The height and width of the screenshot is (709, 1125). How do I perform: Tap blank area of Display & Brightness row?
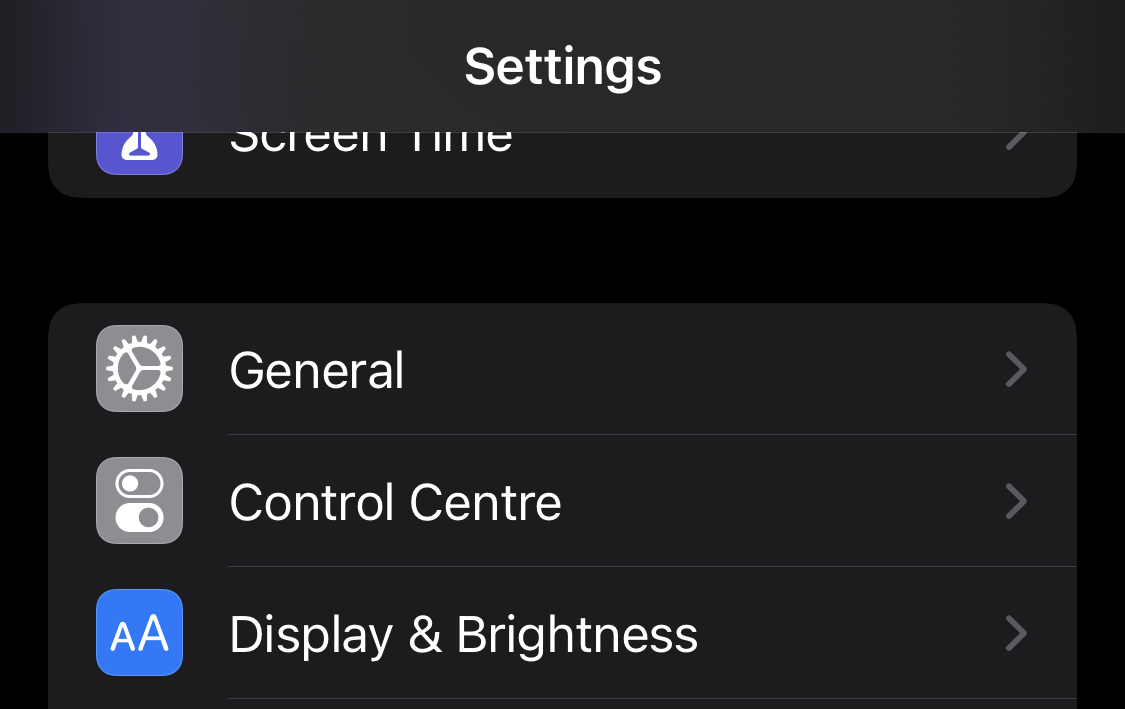click(x=850, y=633)
